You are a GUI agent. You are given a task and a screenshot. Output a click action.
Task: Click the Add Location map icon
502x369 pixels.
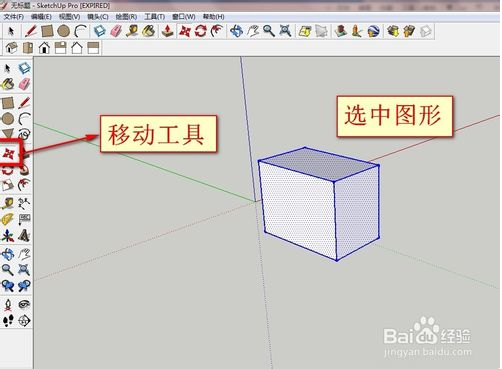pyautogui.click(x=305, y=31)
